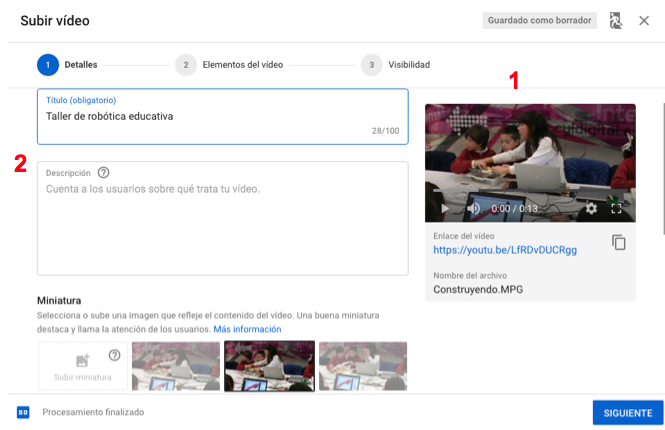Screen dimensions: 665x430
Task: Open help for Subir miniatura
Action: coord(115,355)
